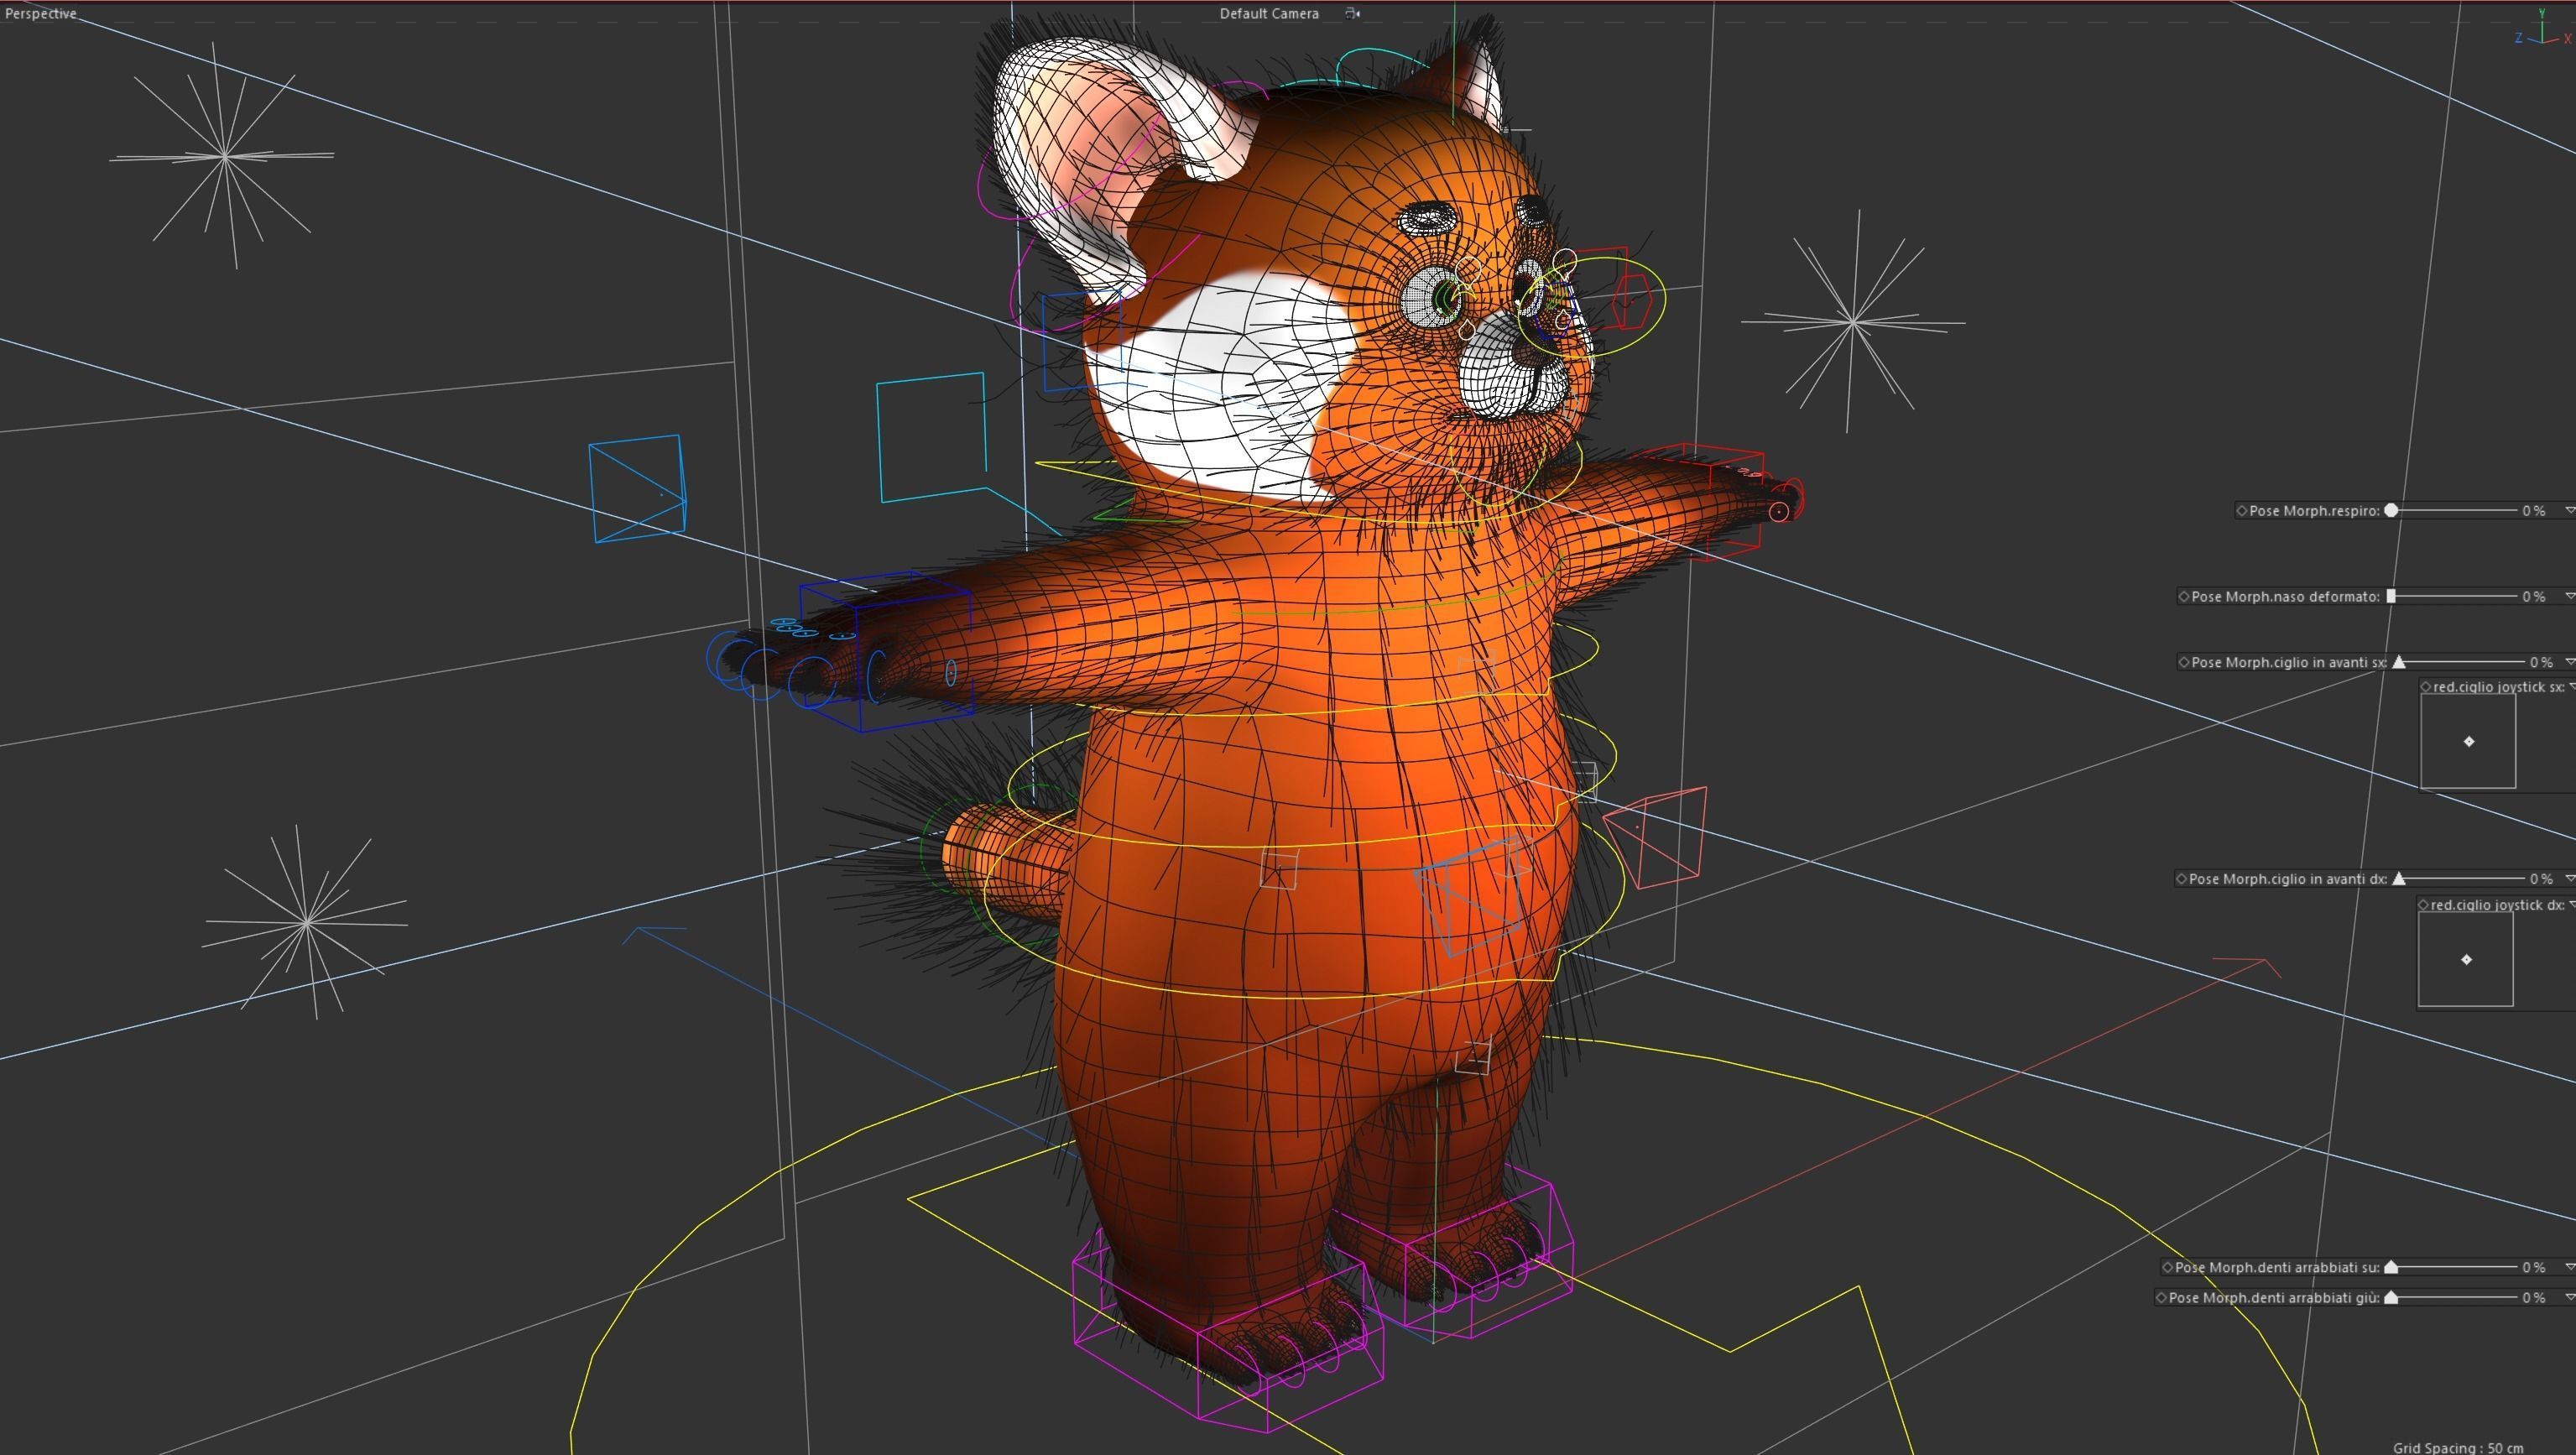The image size is (2576, 1455).
Task: Open the dropdown arrow for ciglio in avanti sx
Action: pos(2570,663)
